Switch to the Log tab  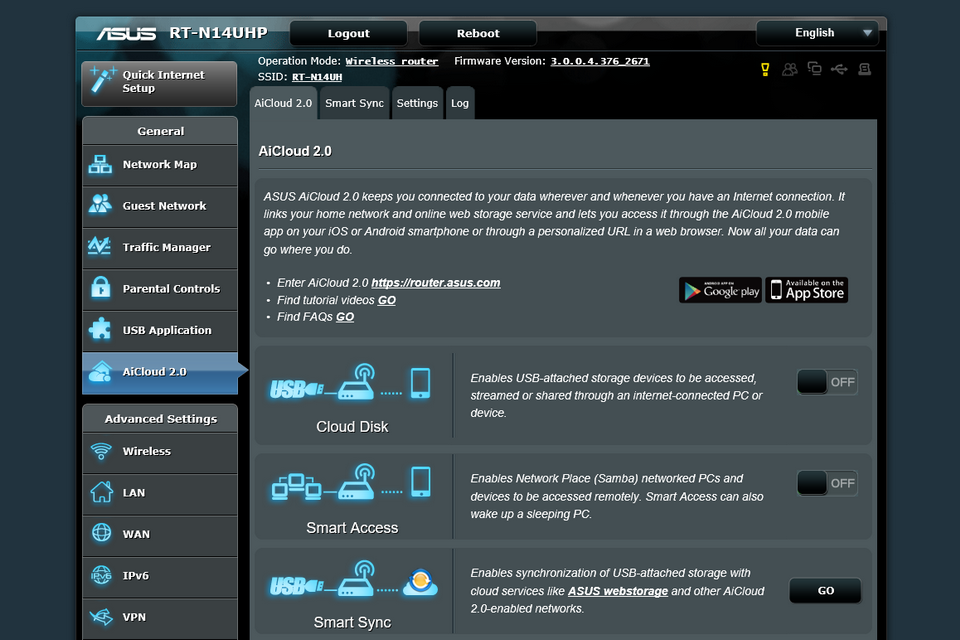click(460, 103)
